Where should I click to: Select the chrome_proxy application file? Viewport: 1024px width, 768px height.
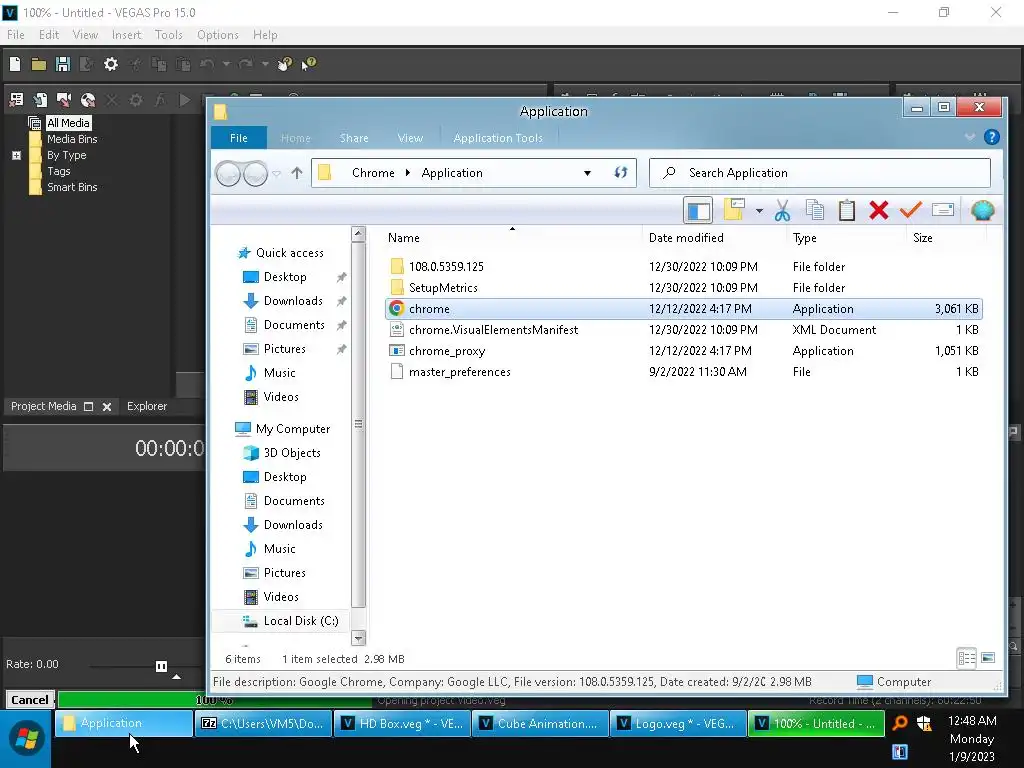point(683,351)
